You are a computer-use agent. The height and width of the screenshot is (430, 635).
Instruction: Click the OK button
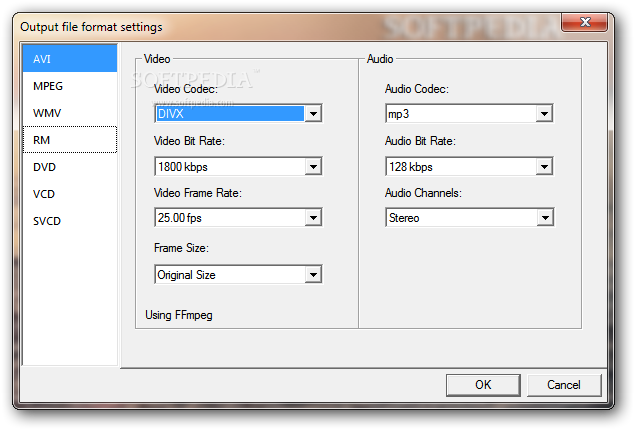click(483, 385)
